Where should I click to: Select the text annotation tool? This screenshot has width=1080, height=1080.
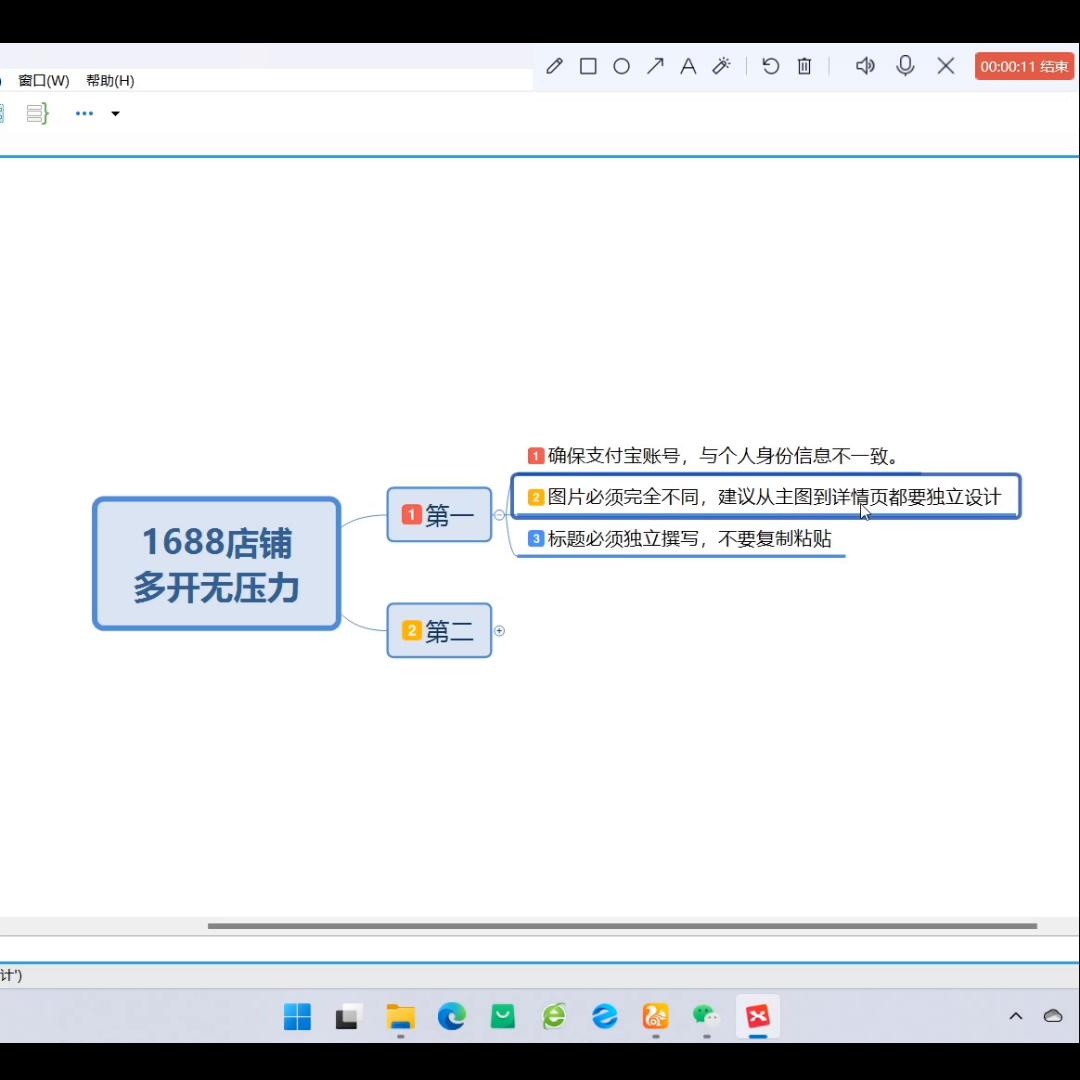(x=688, y=66)
